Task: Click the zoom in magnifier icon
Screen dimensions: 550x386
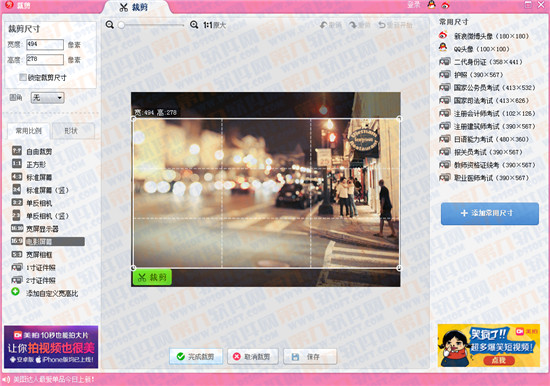Action: [x=194, y=25]
